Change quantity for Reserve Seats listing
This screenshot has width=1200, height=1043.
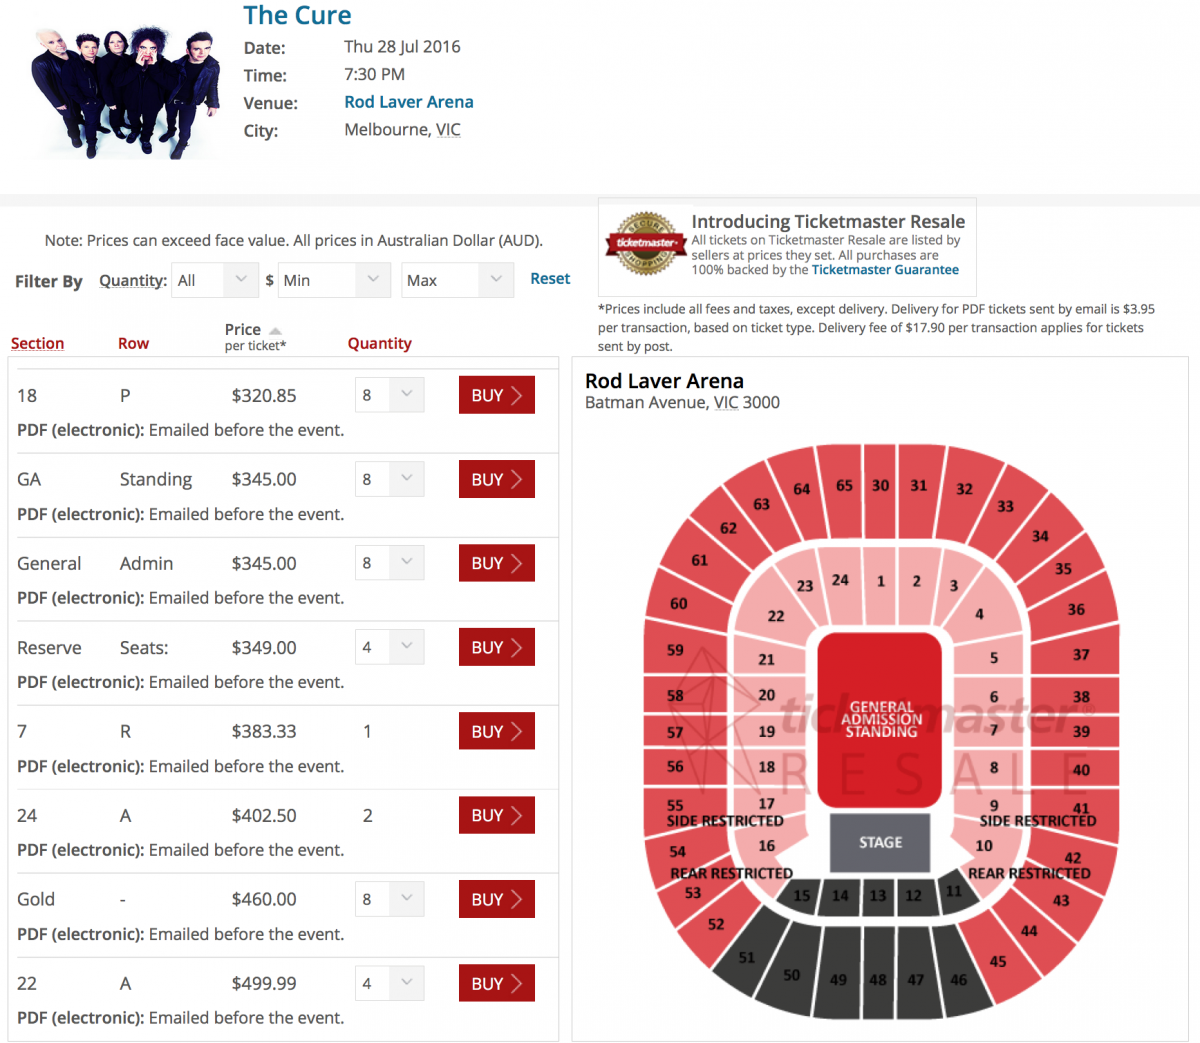click(389, 647)
